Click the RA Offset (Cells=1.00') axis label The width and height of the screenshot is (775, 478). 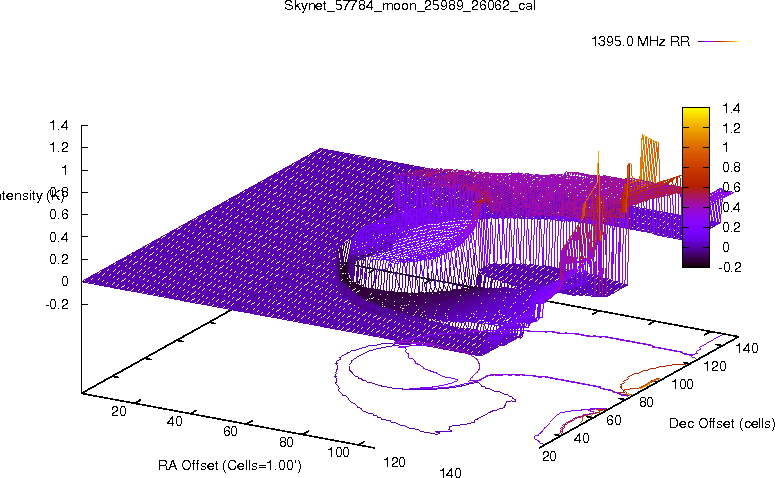(230, 466)
